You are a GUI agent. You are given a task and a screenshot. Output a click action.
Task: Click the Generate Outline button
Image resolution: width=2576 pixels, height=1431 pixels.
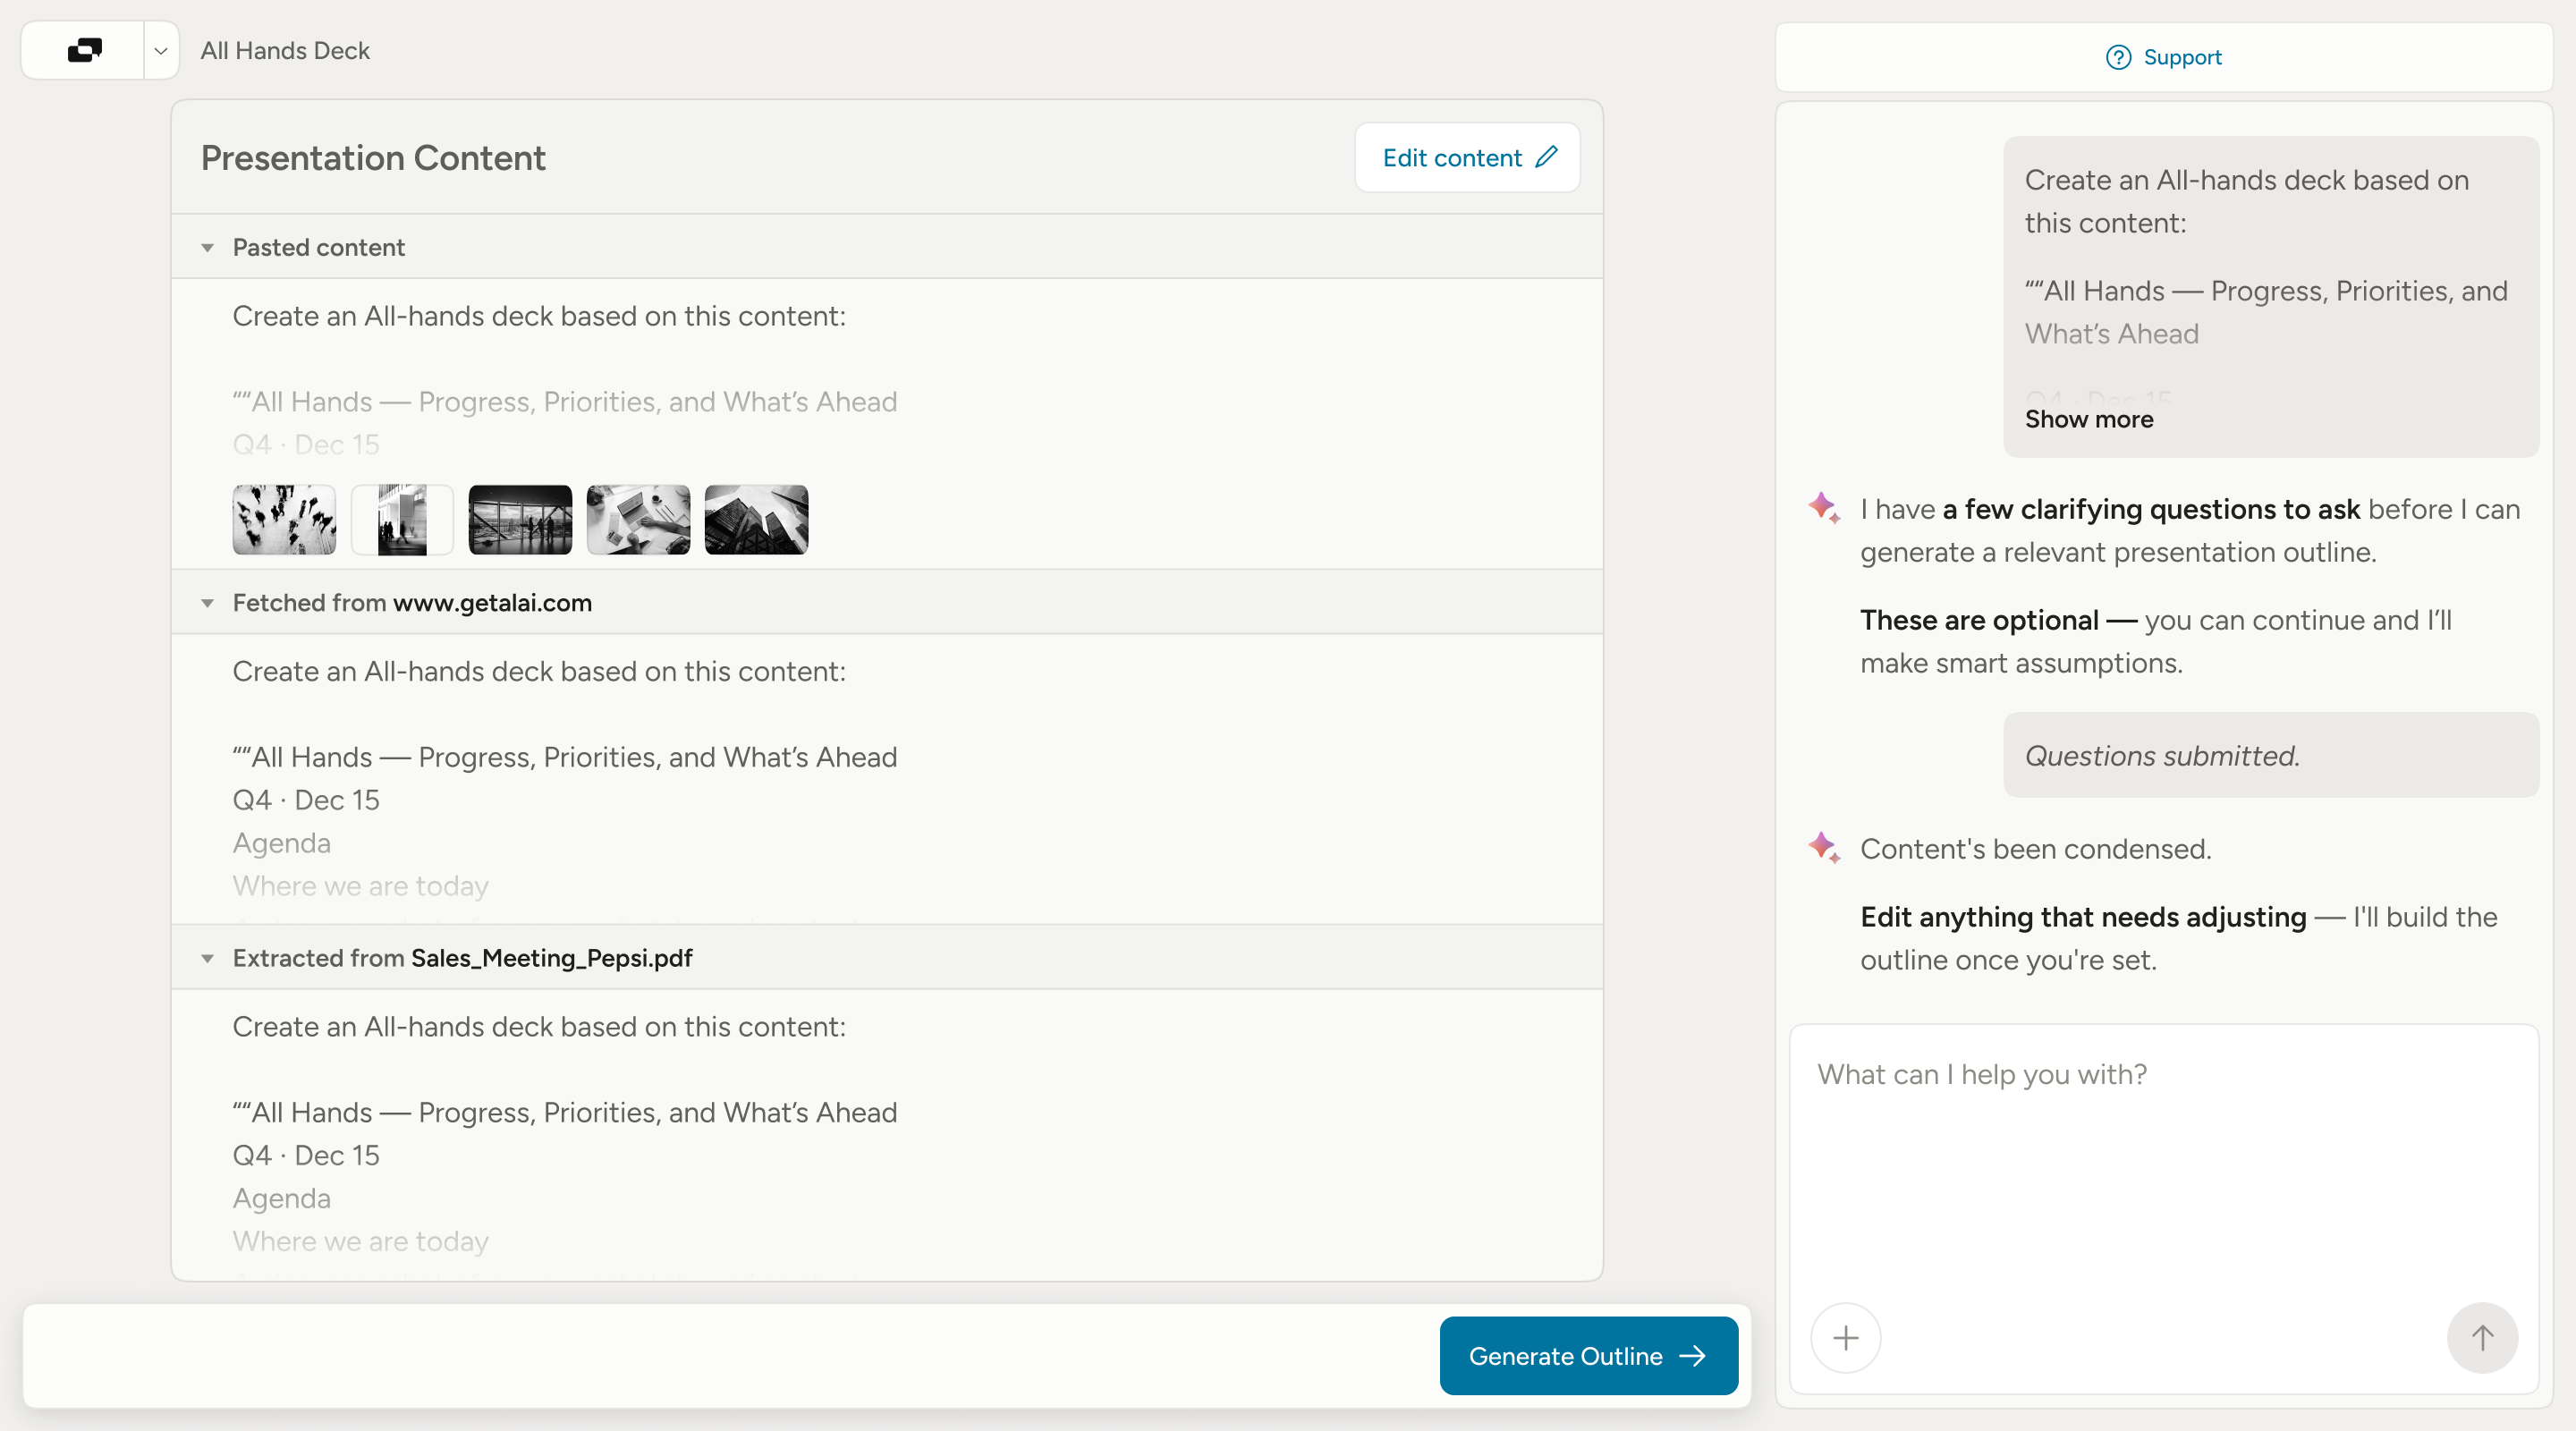click(x=1588, y=1356)
